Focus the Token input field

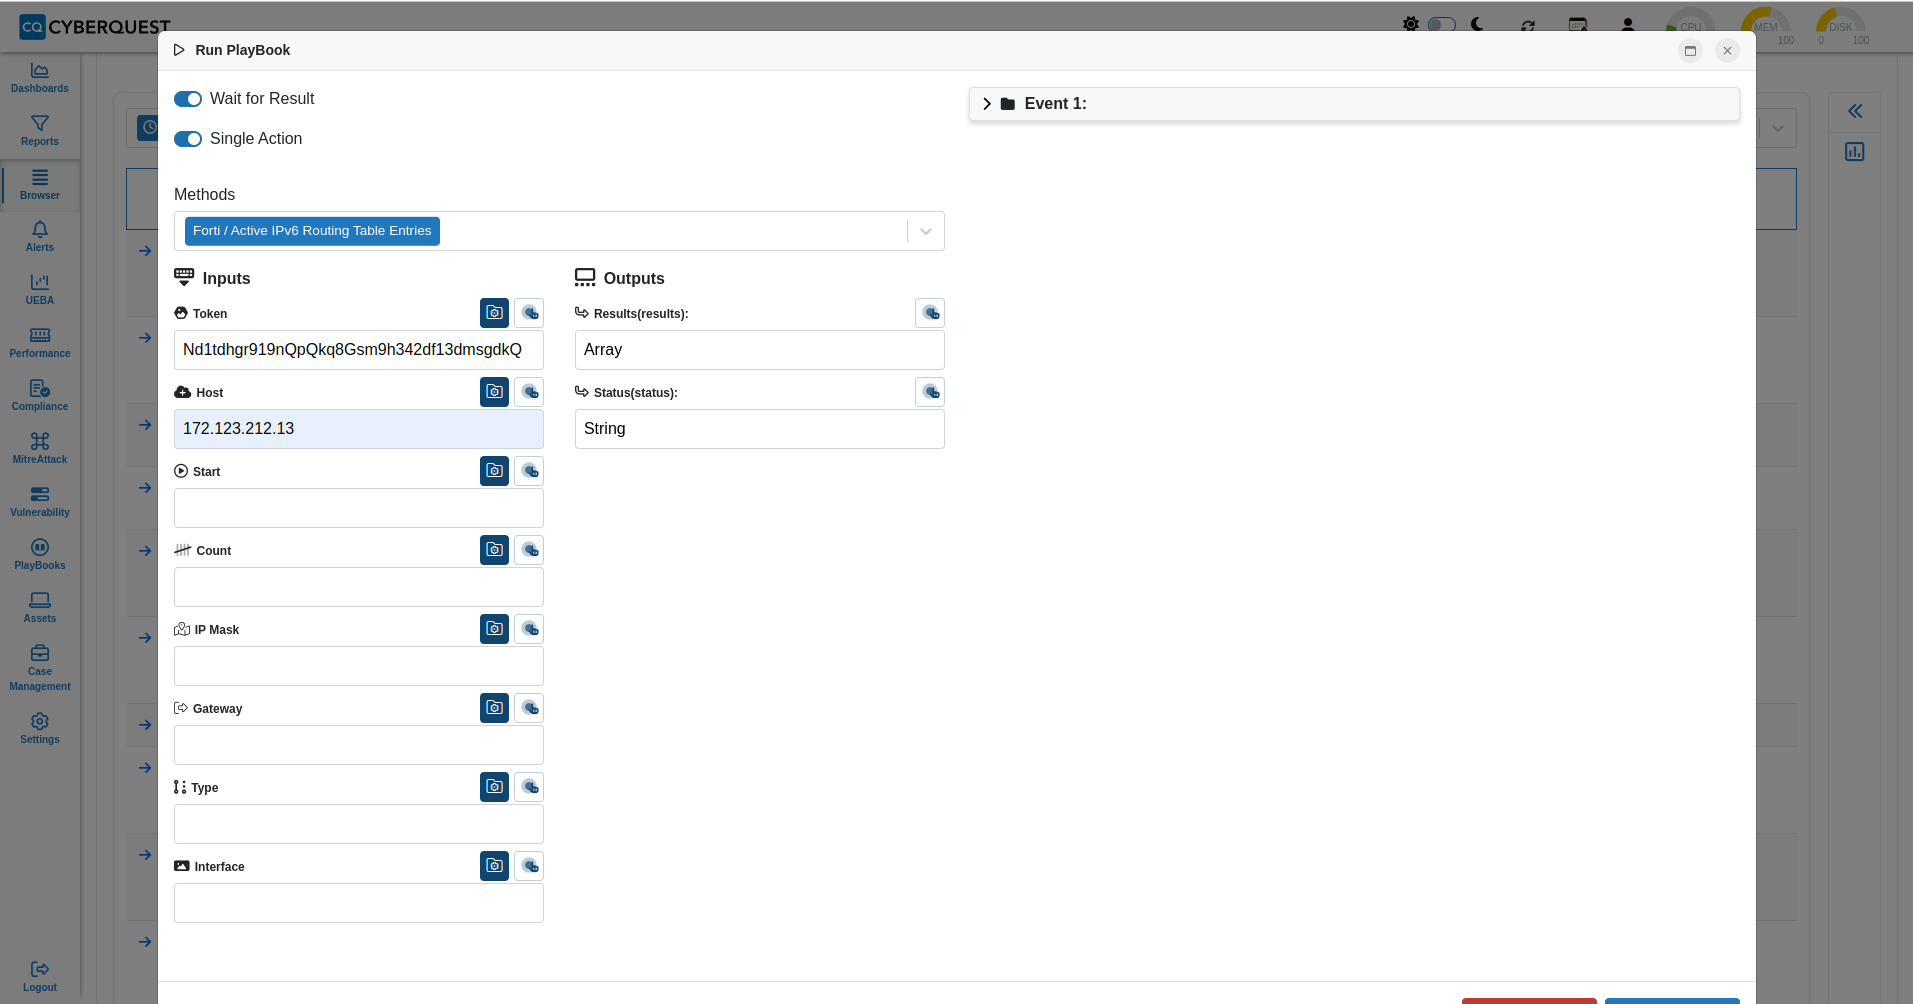[359, 350]
